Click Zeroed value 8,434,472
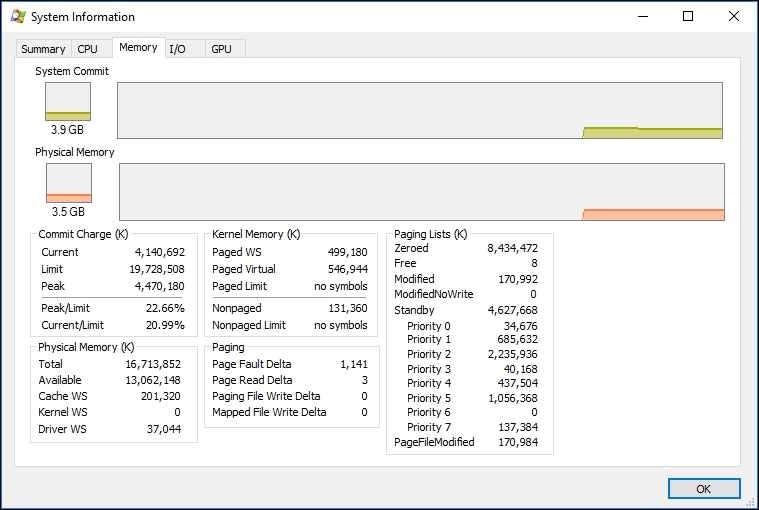Viewport: 759px width, 510px height. point(513,248)
